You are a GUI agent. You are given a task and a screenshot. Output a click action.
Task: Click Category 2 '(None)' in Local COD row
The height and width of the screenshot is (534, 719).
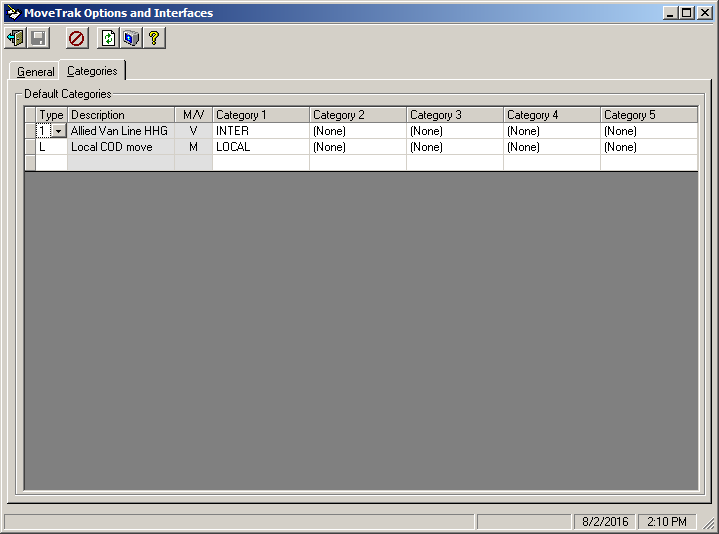point(358,147)
